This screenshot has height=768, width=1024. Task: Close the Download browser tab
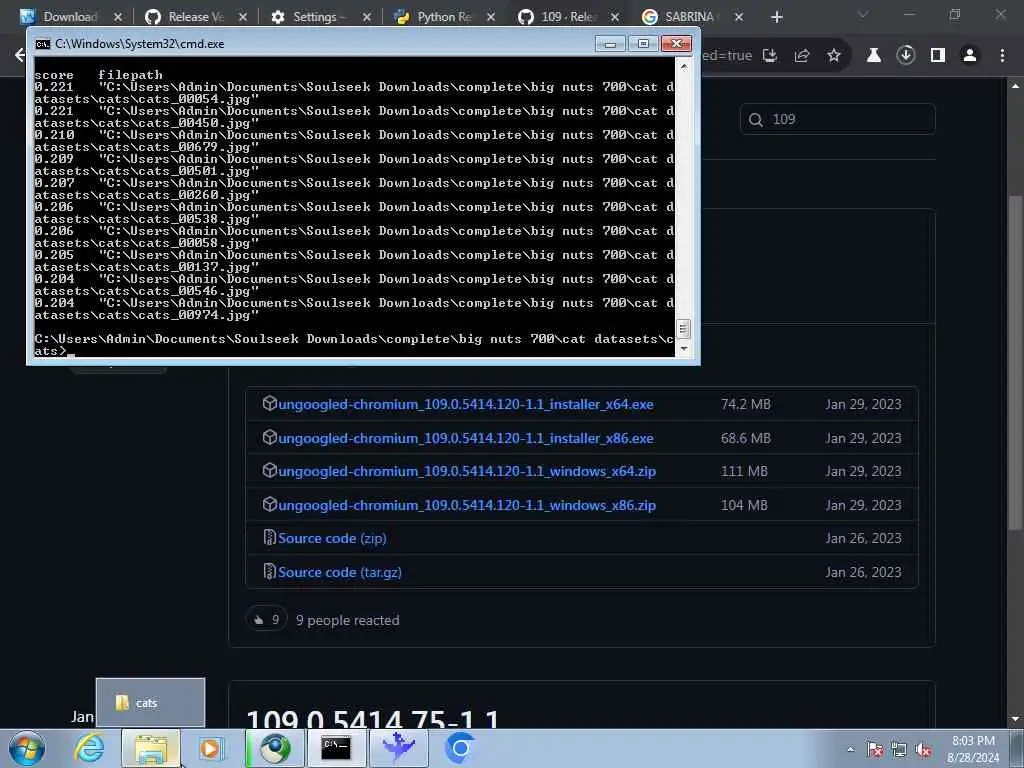(x=118, y=17)
